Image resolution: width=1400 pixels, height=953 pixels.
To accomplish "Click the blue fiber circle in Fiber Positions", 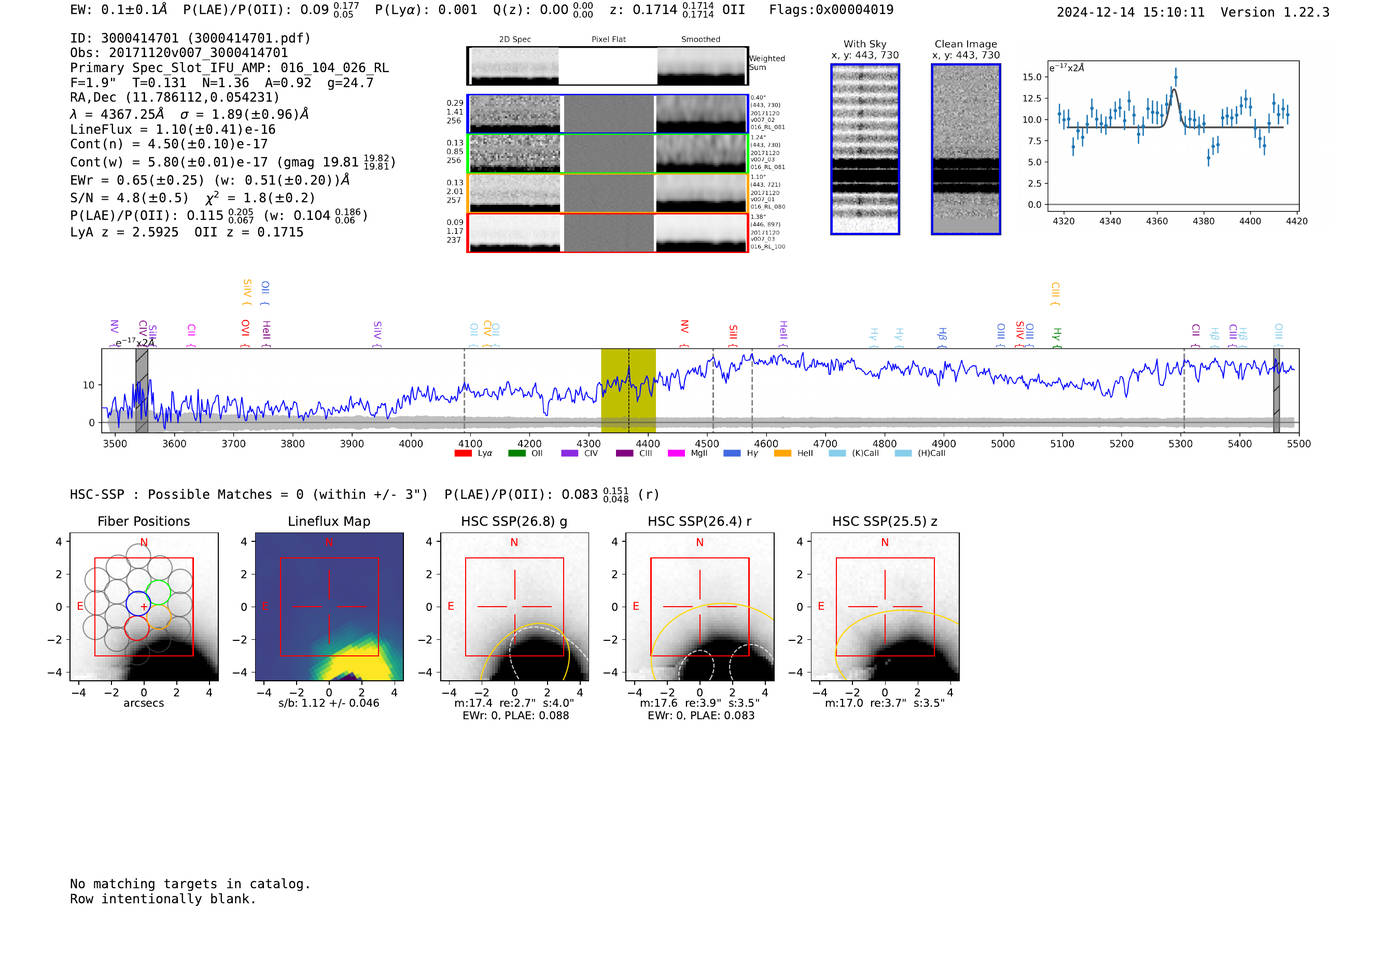I will (x=138, y=604).
